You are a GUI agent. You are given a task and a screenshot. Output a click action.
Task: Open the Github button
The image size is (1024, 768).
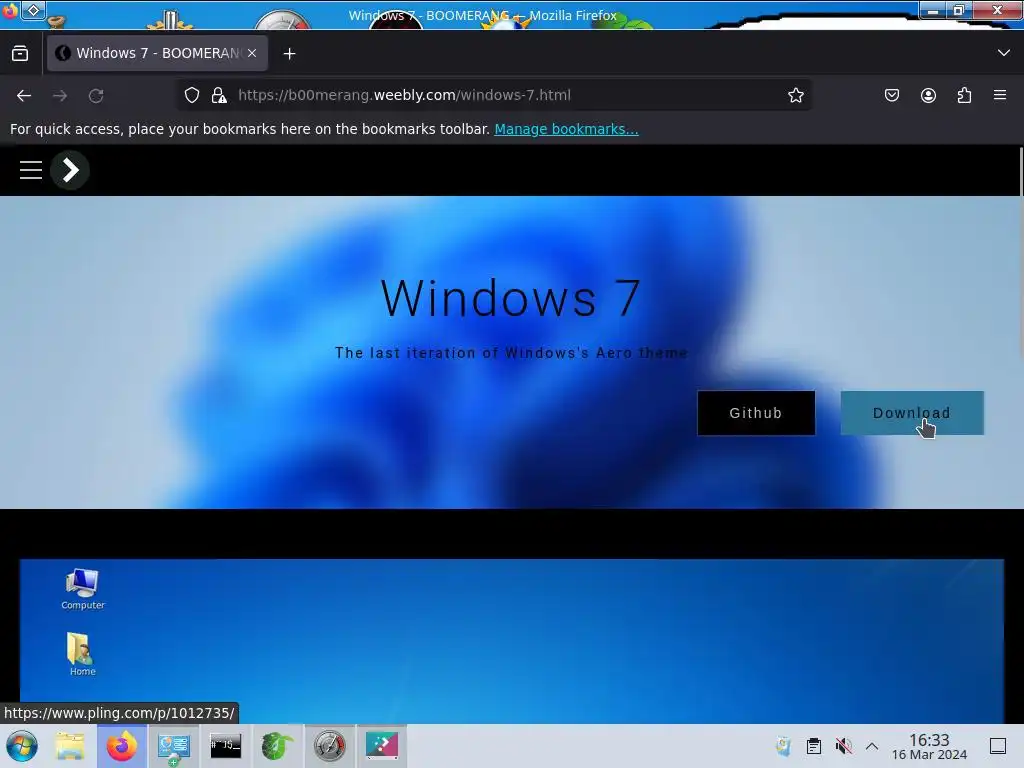click(756, 413)
